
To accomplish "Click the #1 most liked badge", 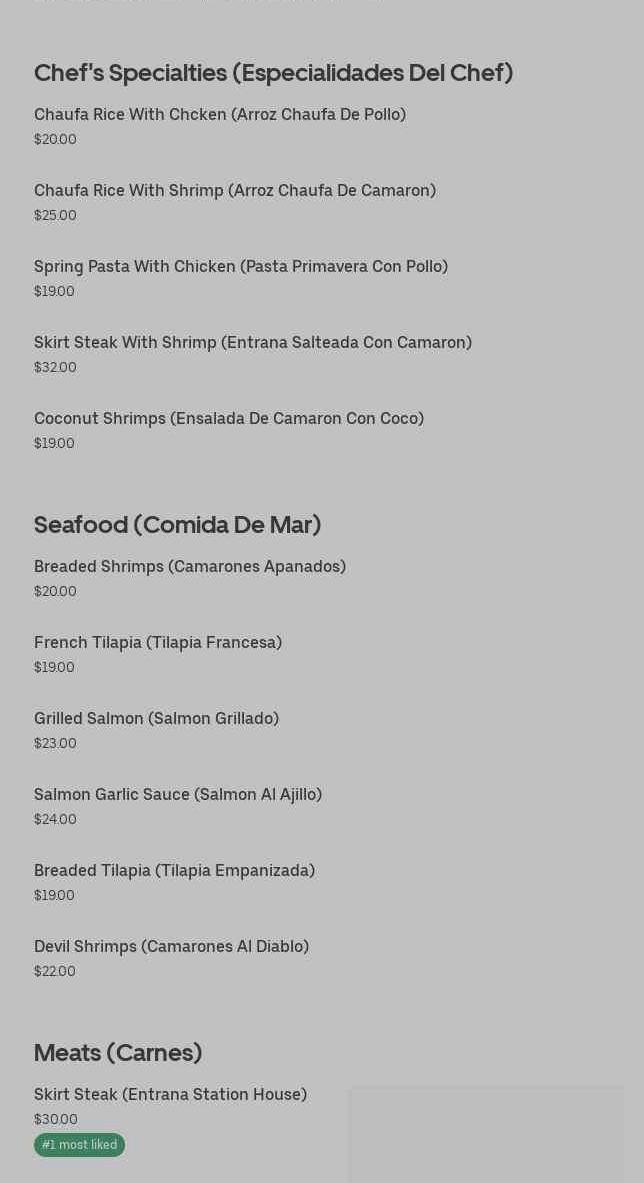I will point(79,1145).
